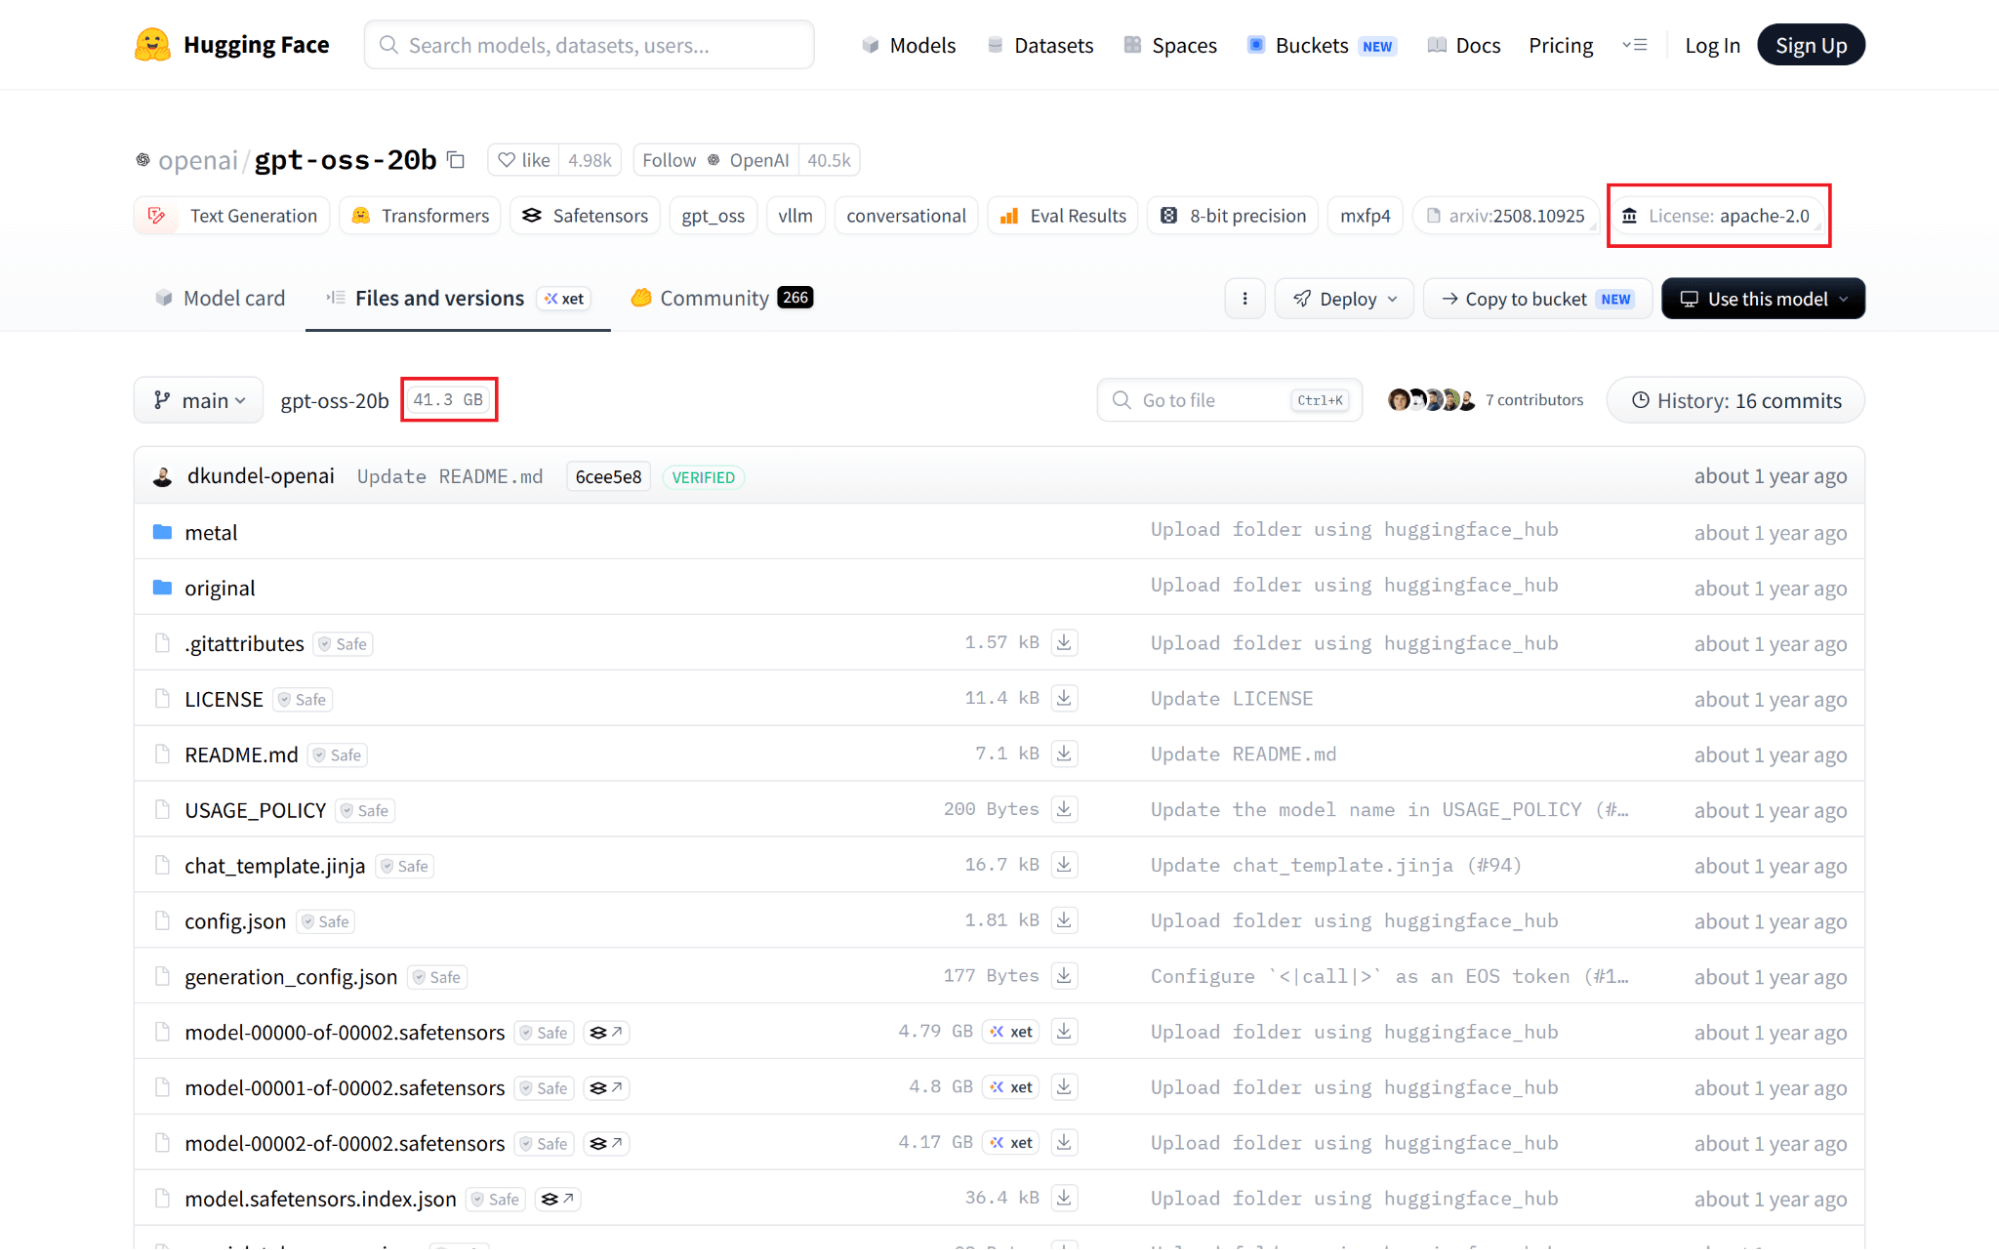The width and height of the screenshot is (1999, 1250).
Task: Open the Pricing page
Action: click(1560, 45)
